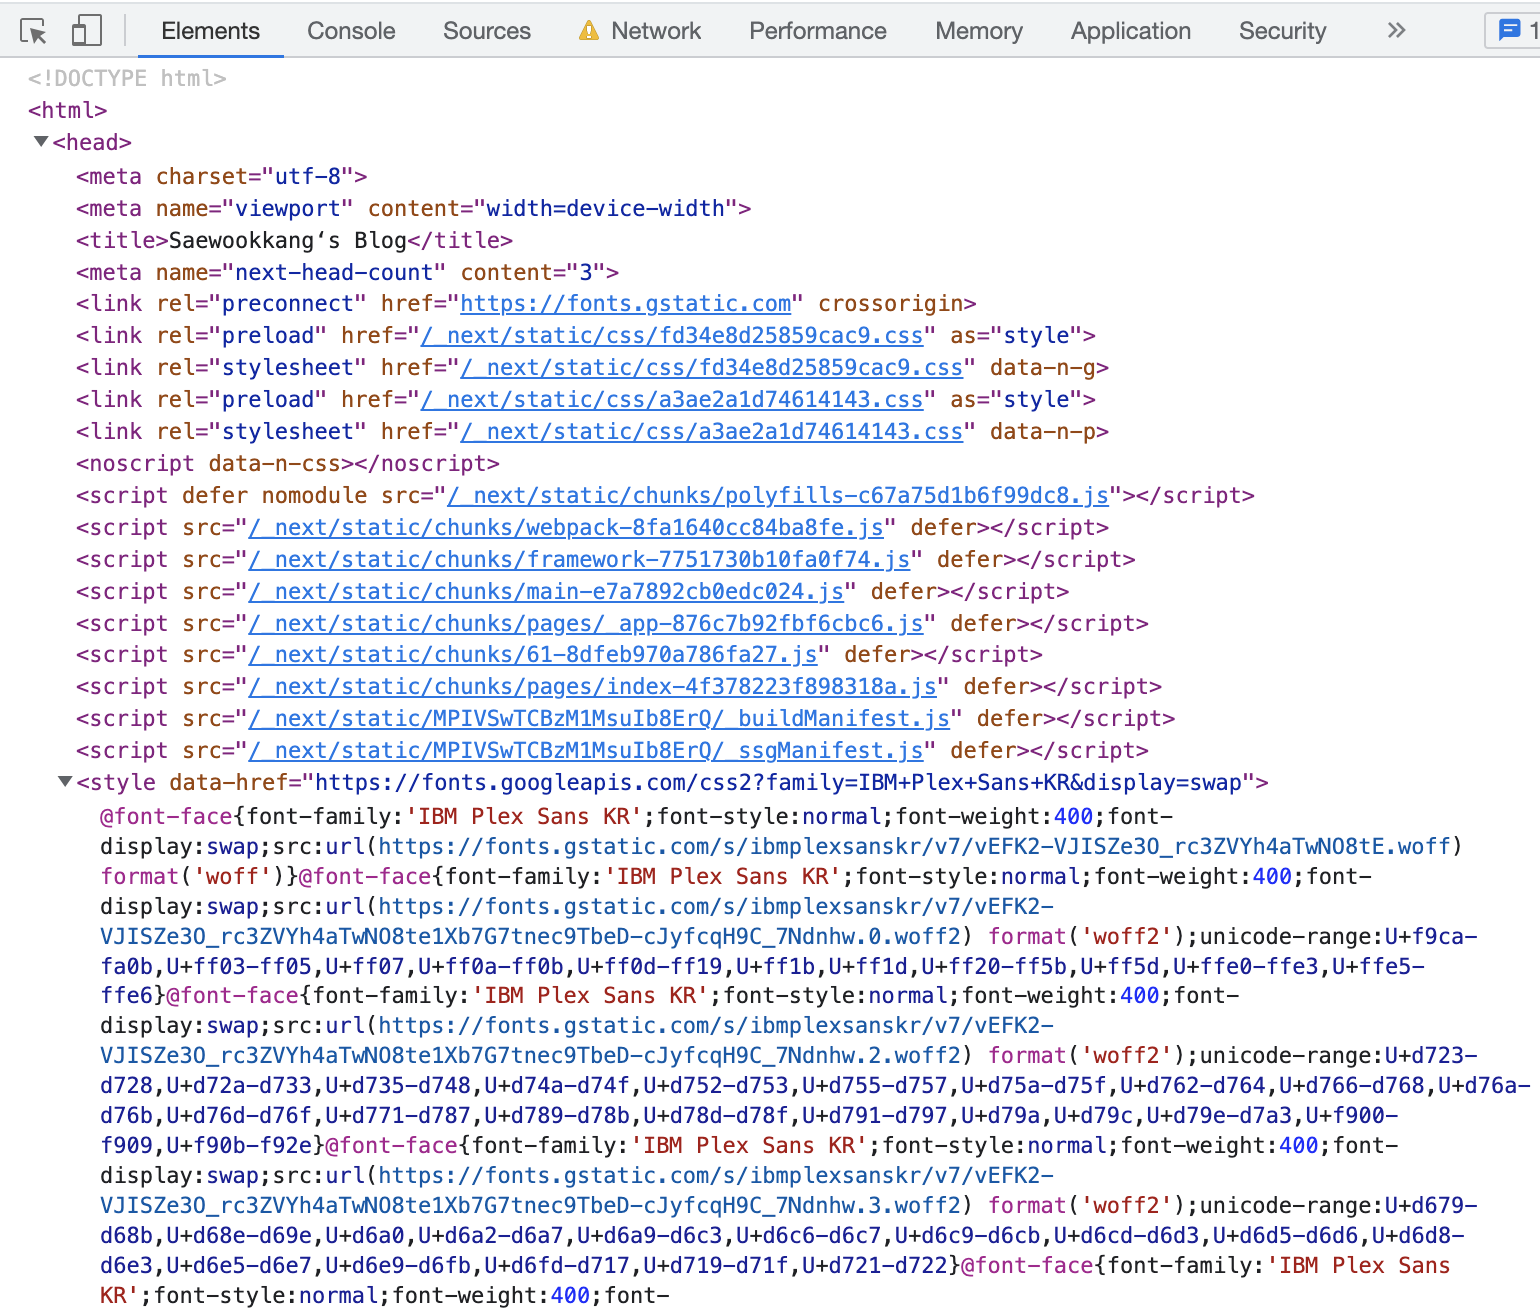Click the Network tab warning icon
The image size is (1540, 1308).
(589, 31)
